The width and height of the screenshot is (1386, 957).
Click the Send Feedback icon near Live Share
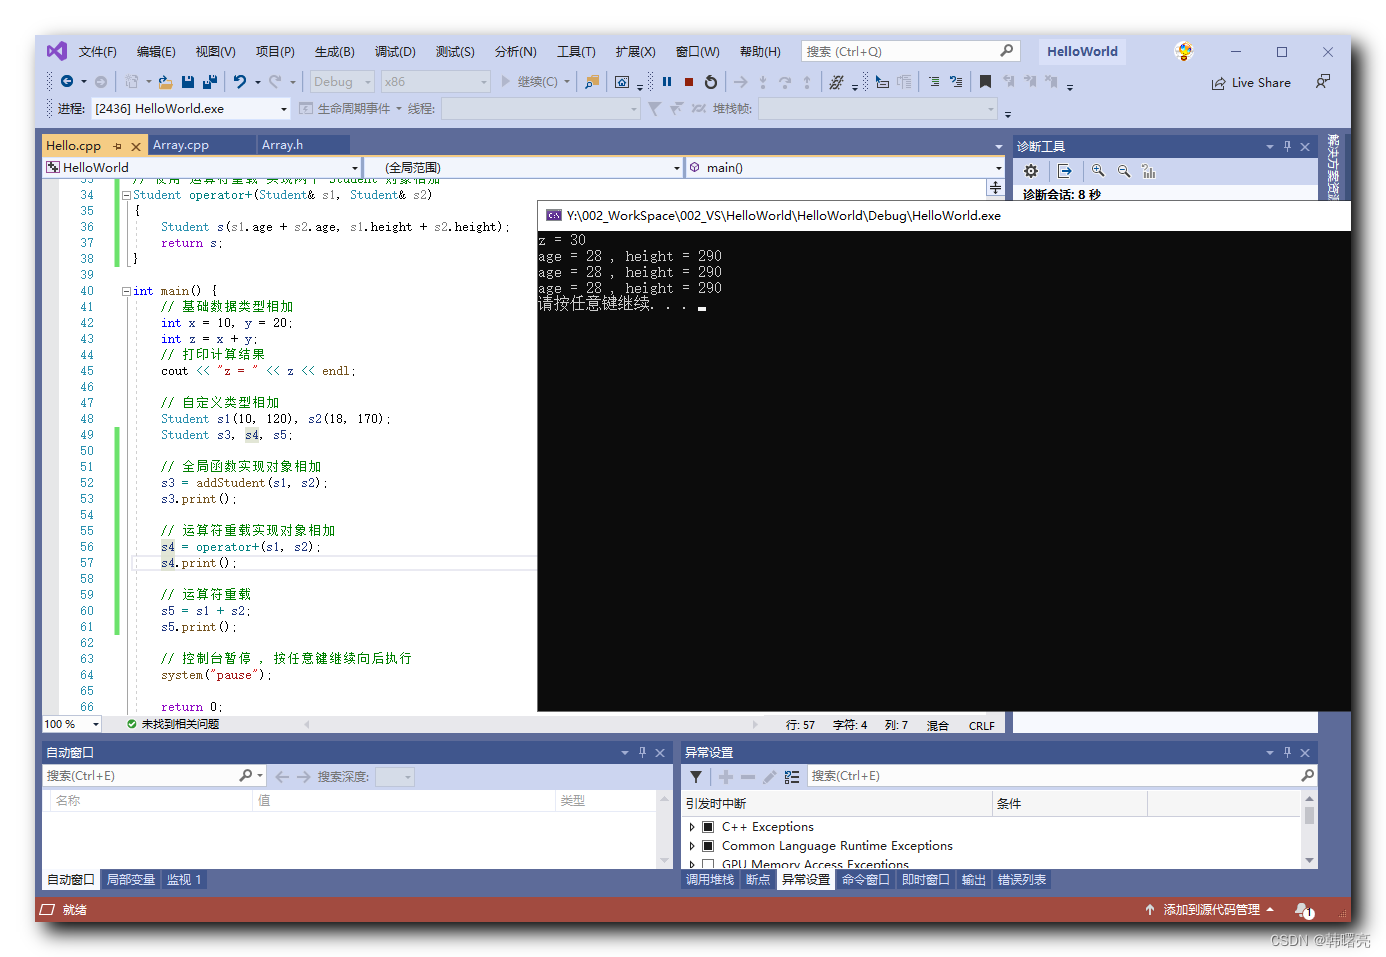1323,82
